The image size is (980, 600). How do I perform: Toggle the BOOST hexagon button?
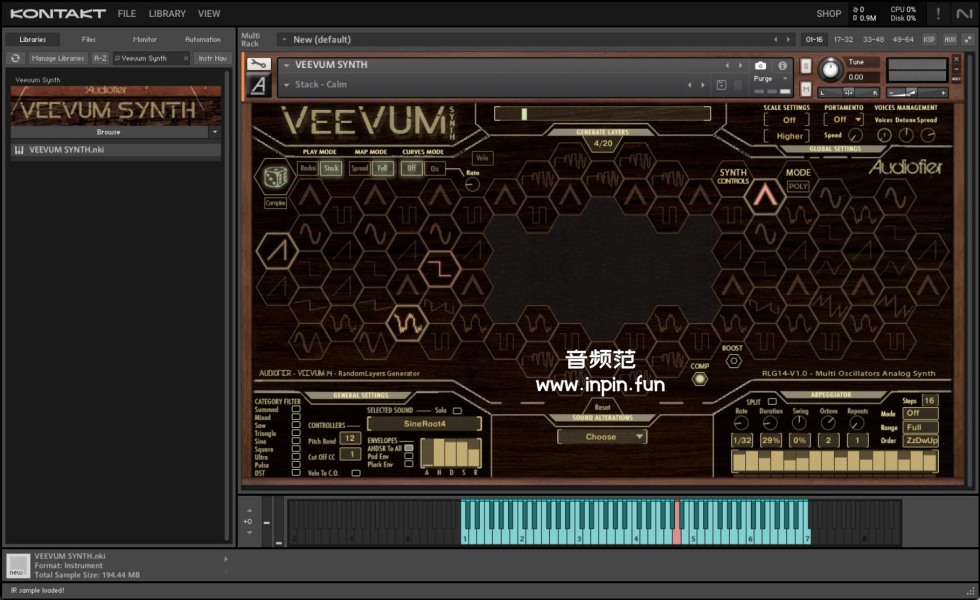733,361
